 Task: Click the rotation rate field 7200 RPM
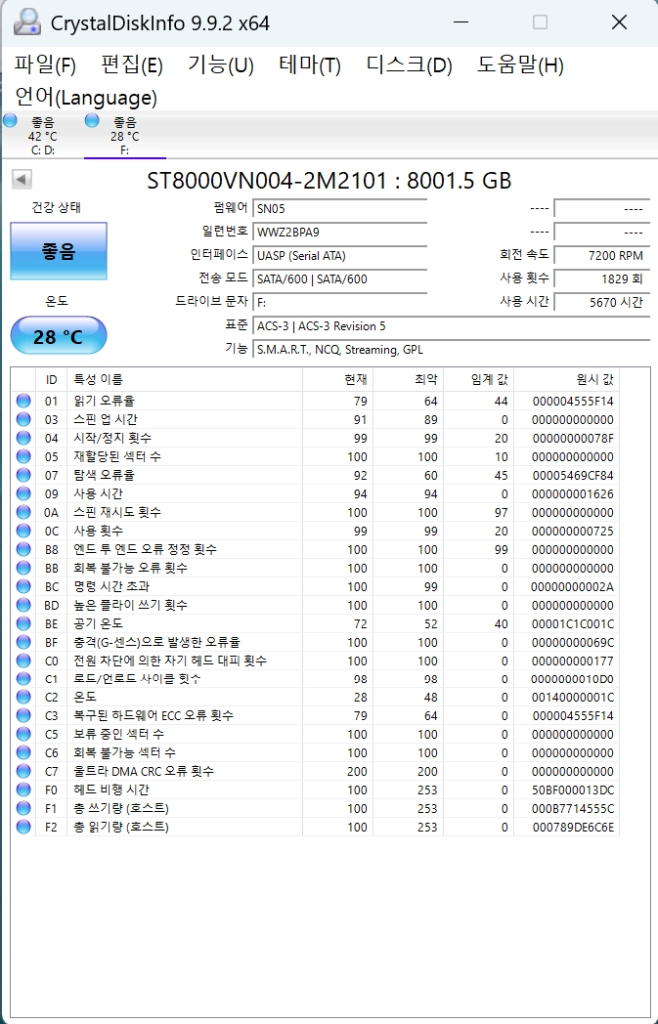(x=602, y=255)
